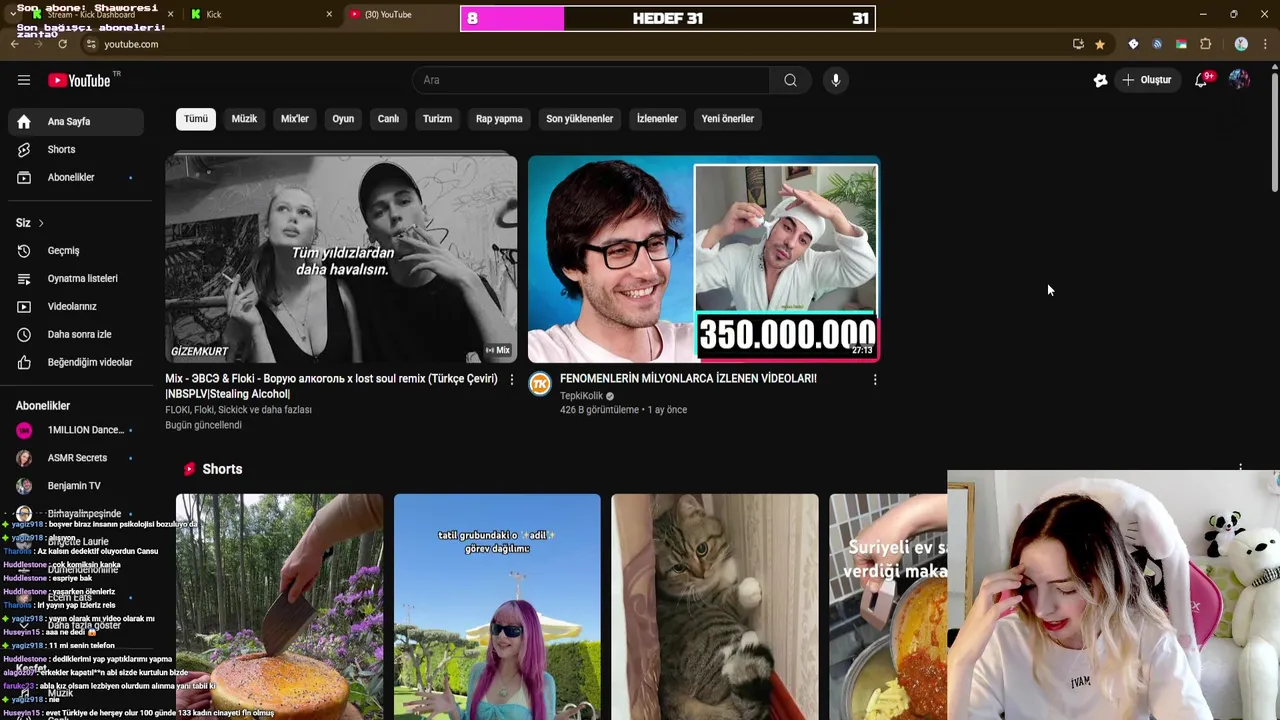Play the Mix thumbnail with smoking couple
This screenshot has height=720, width=1280.
click(x=341, y=259)
